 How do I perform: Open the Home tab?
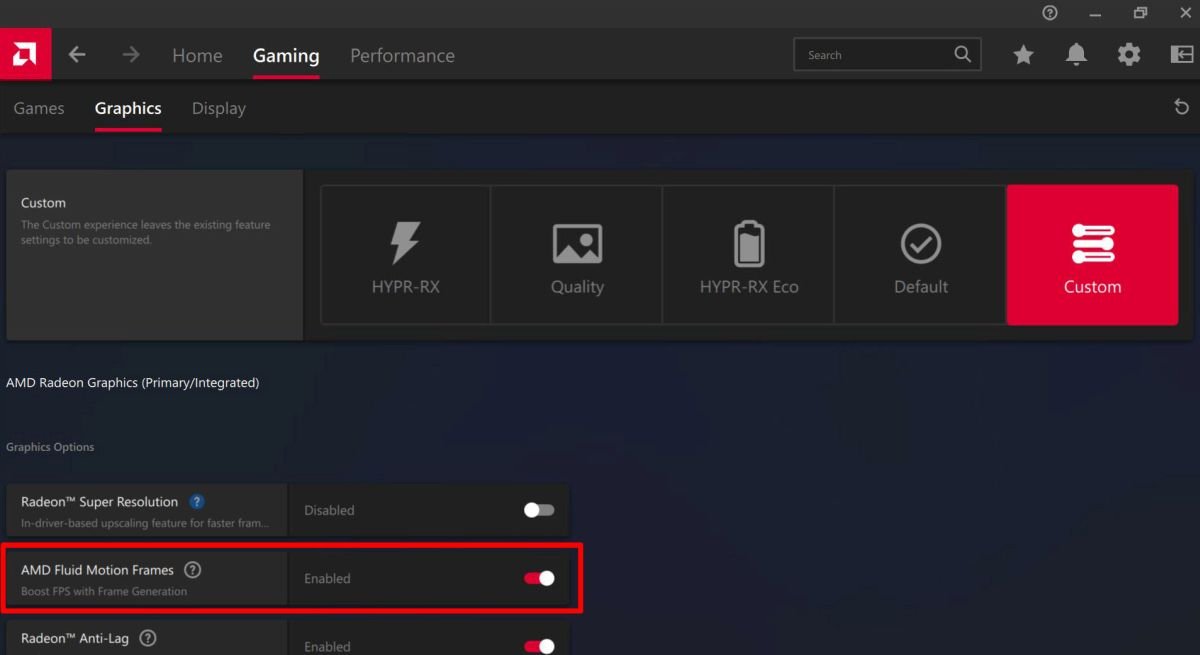click(197, 56)
